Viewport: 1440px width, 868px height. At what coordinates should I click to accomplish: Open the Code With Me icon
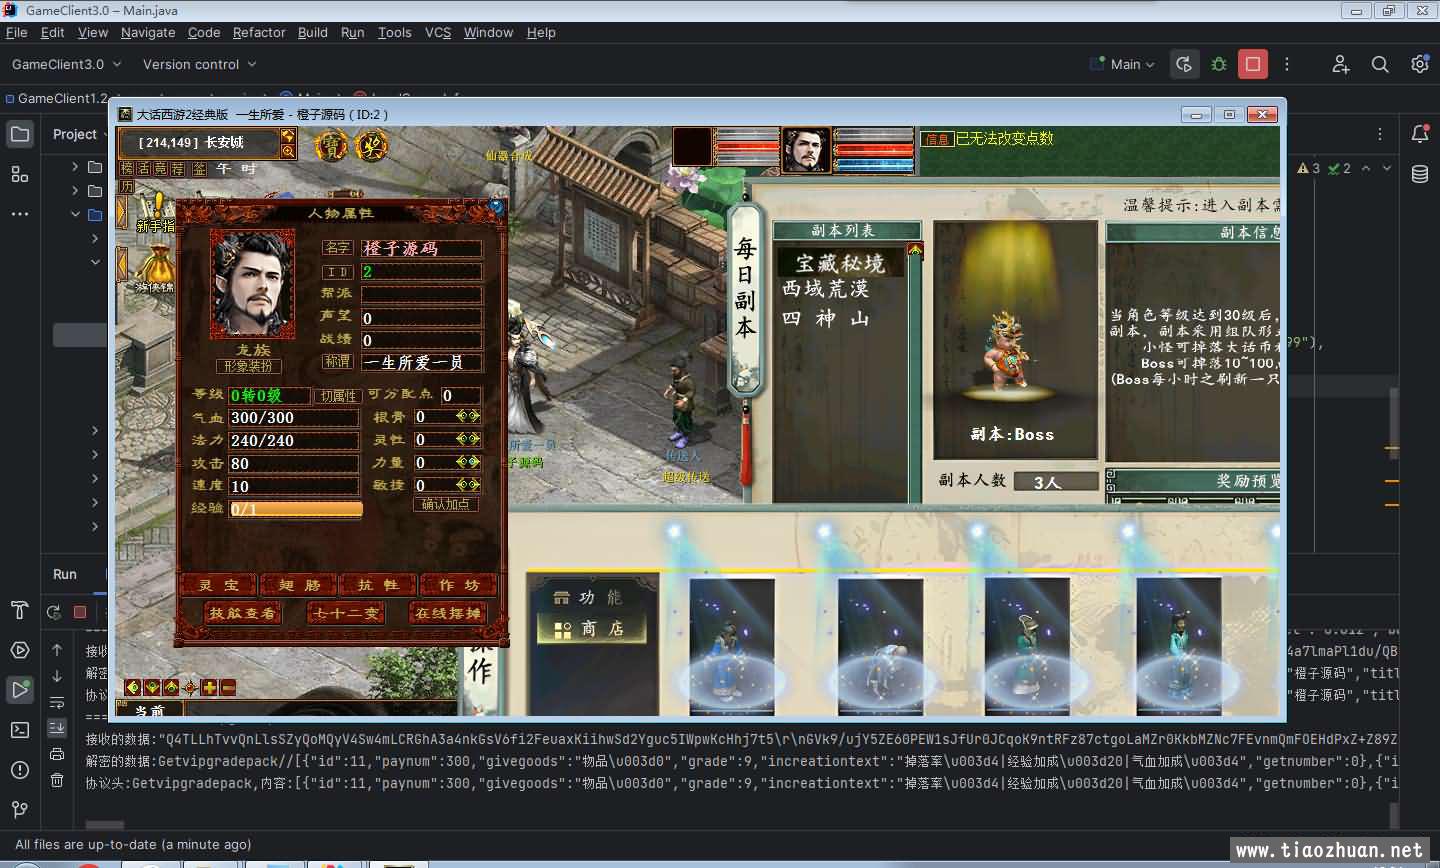1341,64
